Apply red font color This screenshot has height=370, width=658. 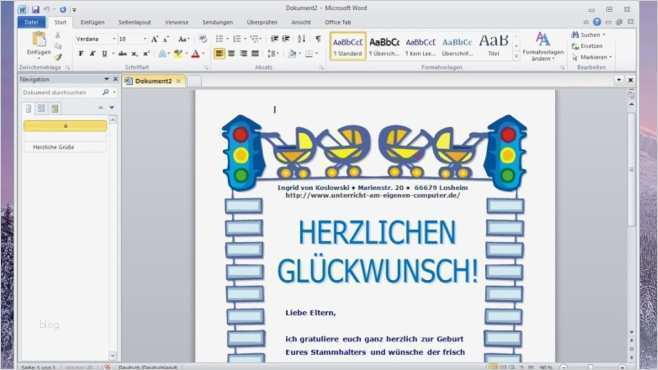pyautogui.click(x=195, y=54)
